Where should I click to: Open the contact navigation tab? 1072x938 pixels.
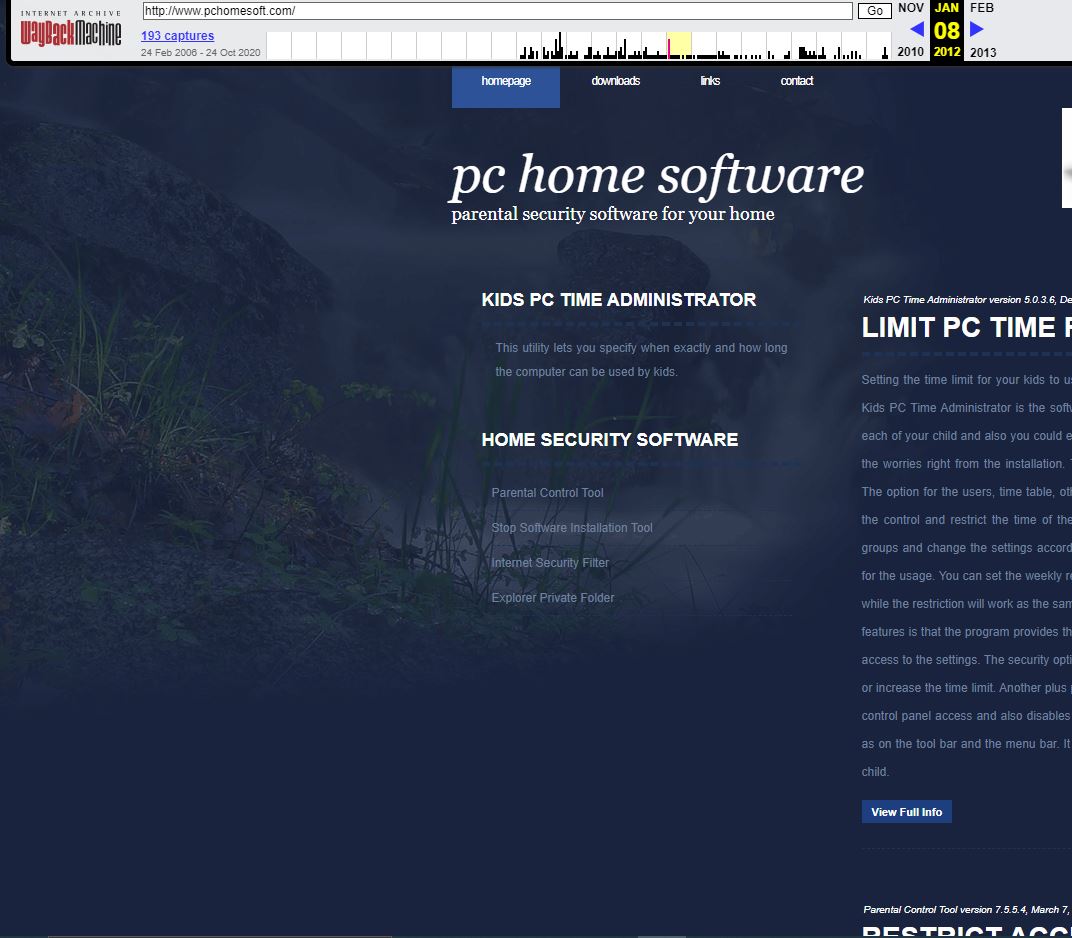(x=797, y=81)
